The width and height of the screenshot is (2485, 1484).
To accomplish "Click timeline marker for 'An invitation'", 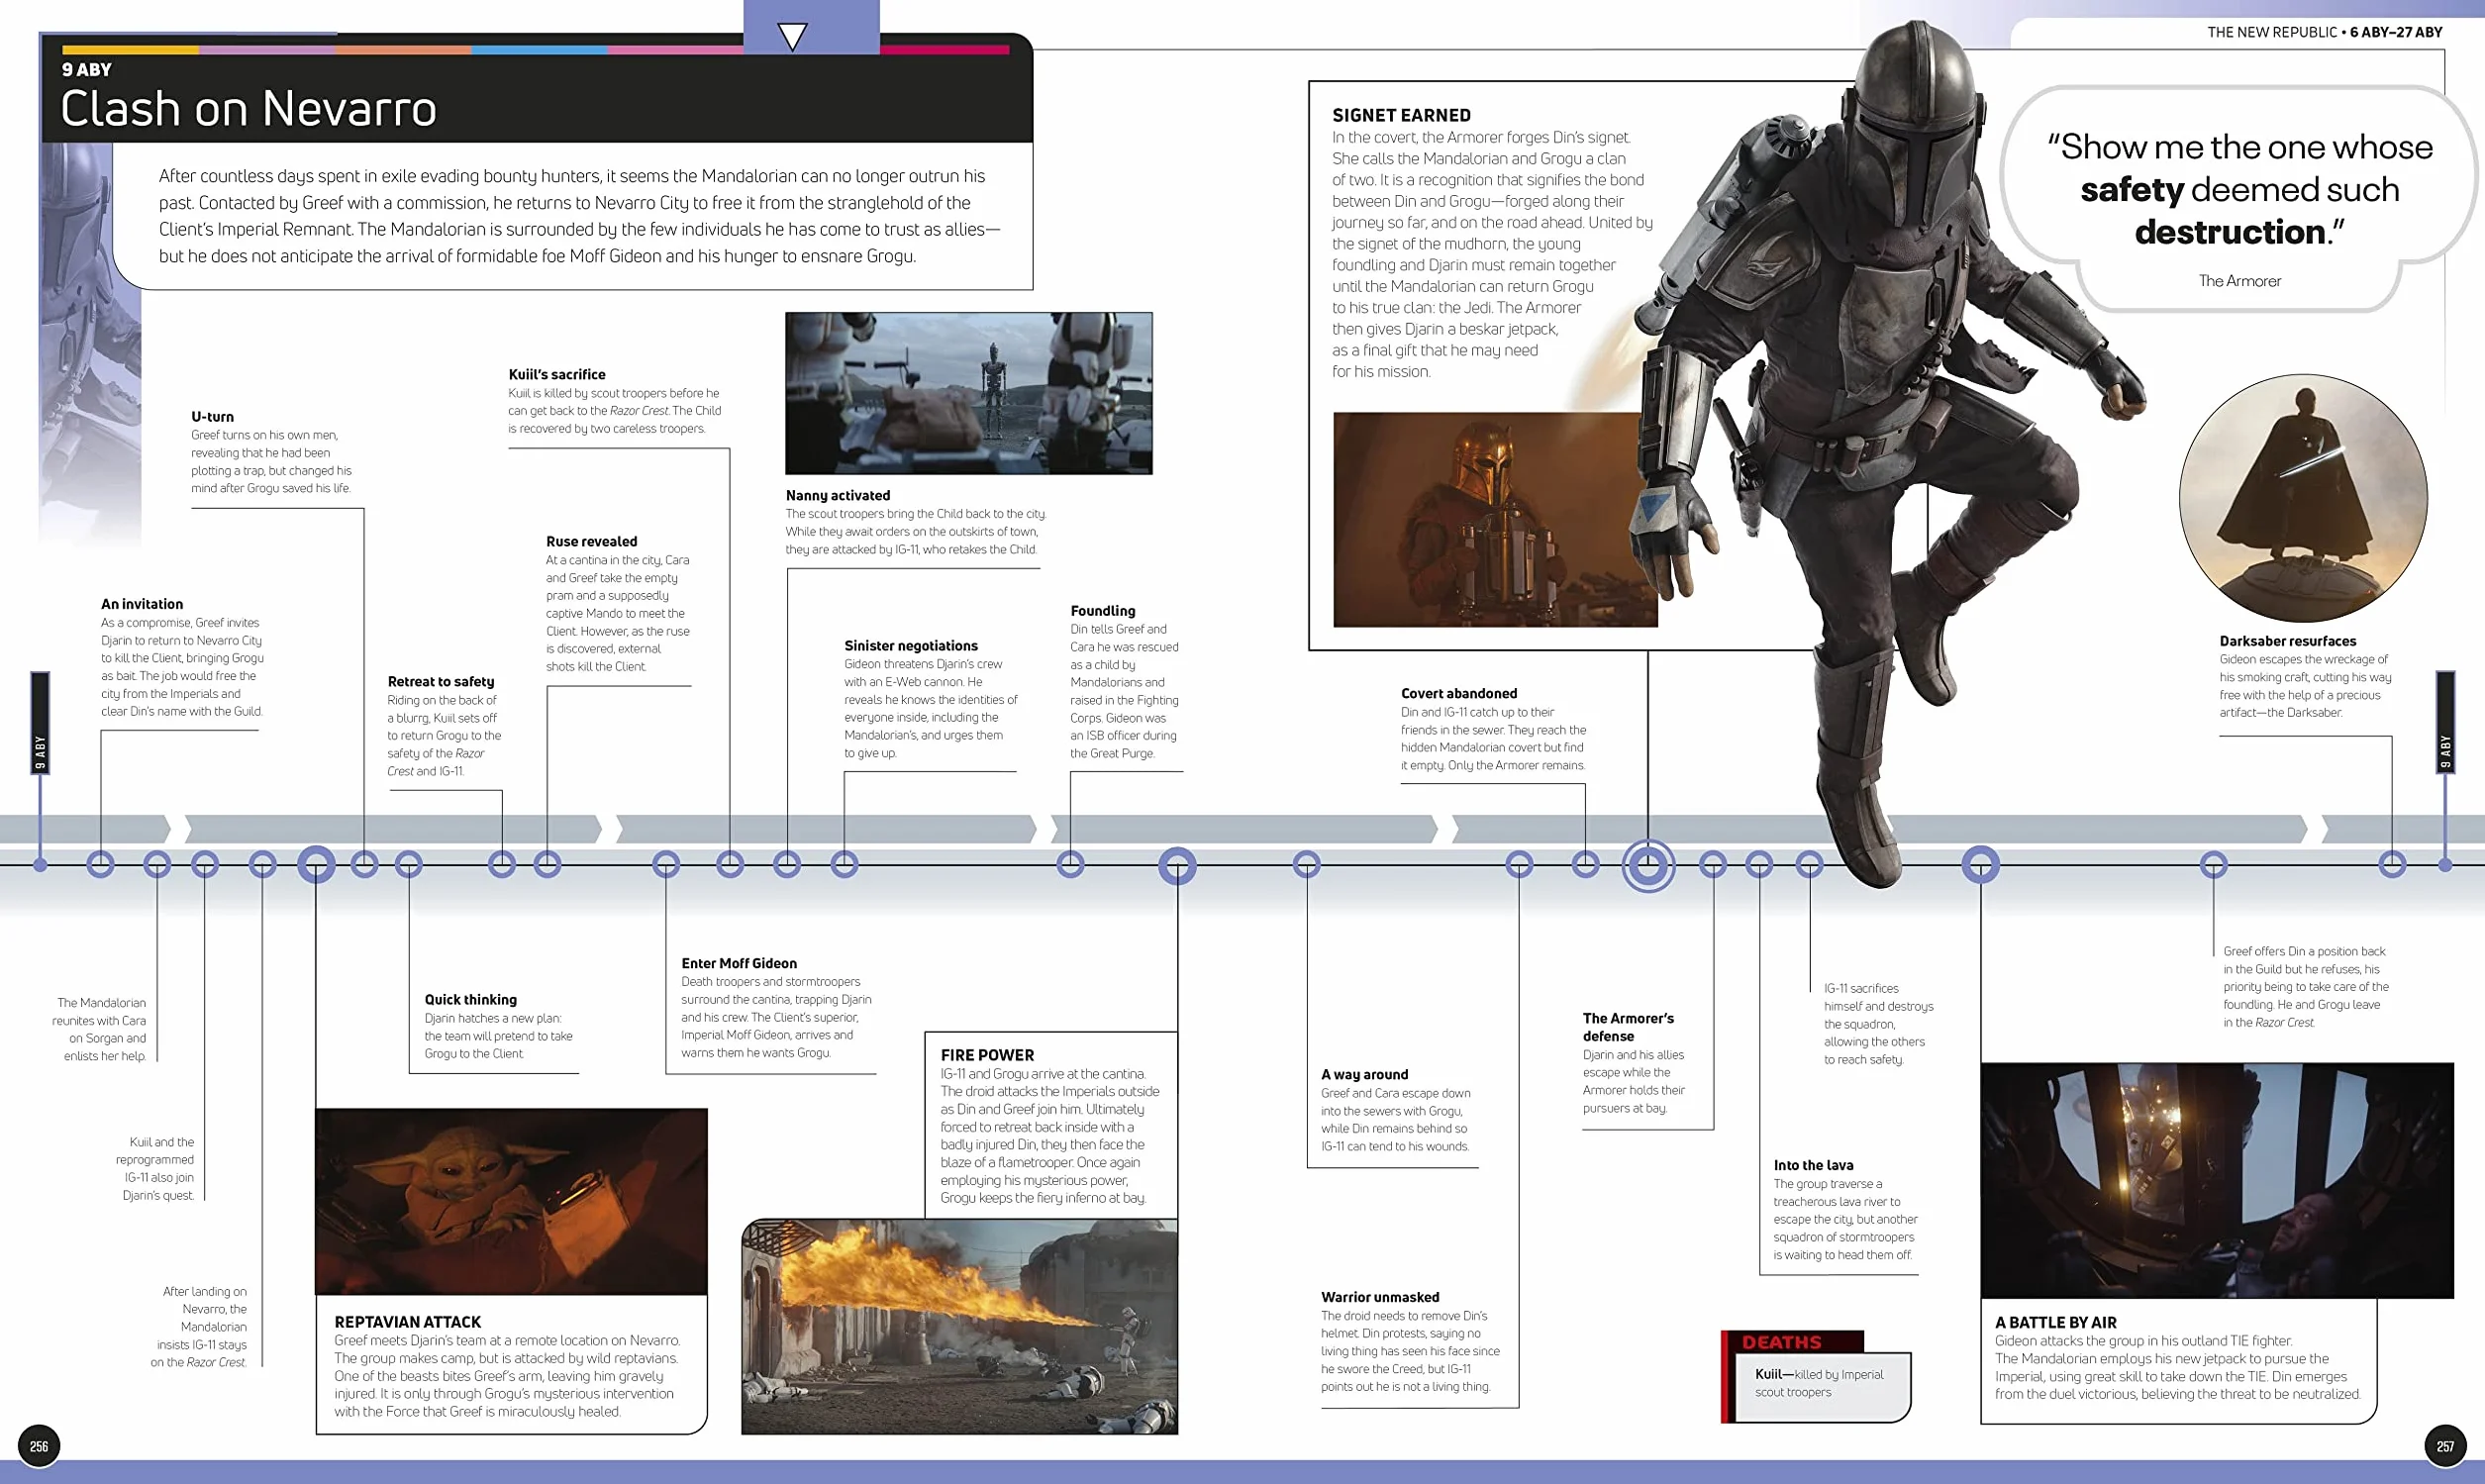I will [x=101, y=864].
